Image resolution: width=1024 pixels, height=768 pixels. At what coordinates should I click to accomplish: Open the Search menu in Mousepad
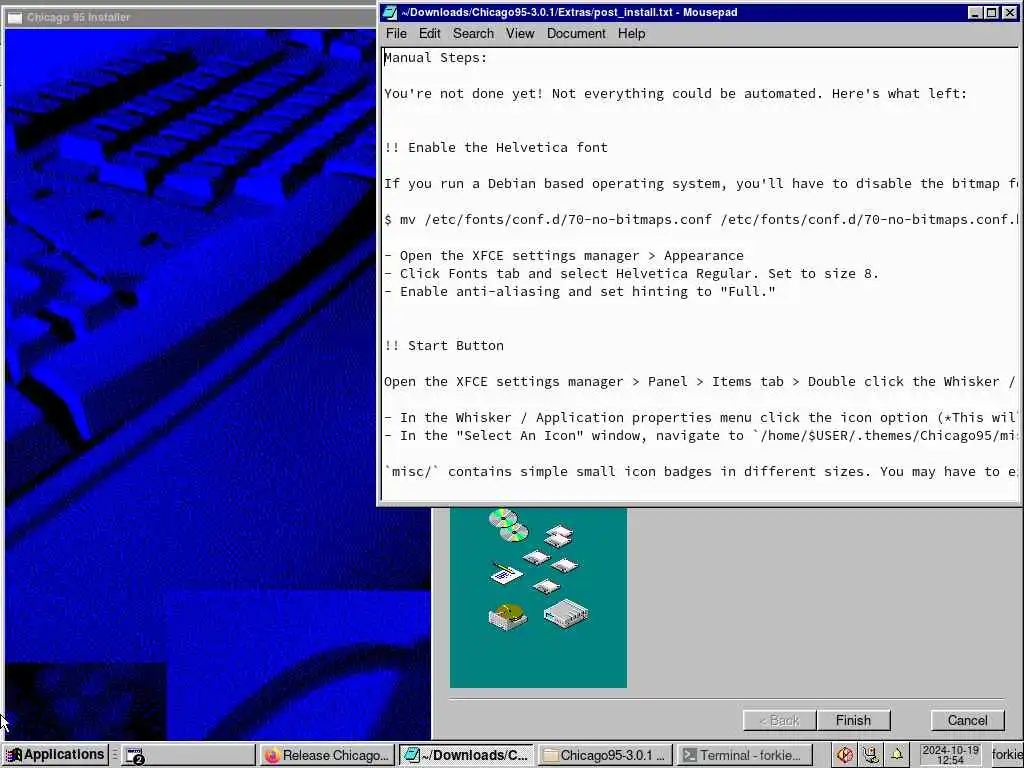(473, 33)
